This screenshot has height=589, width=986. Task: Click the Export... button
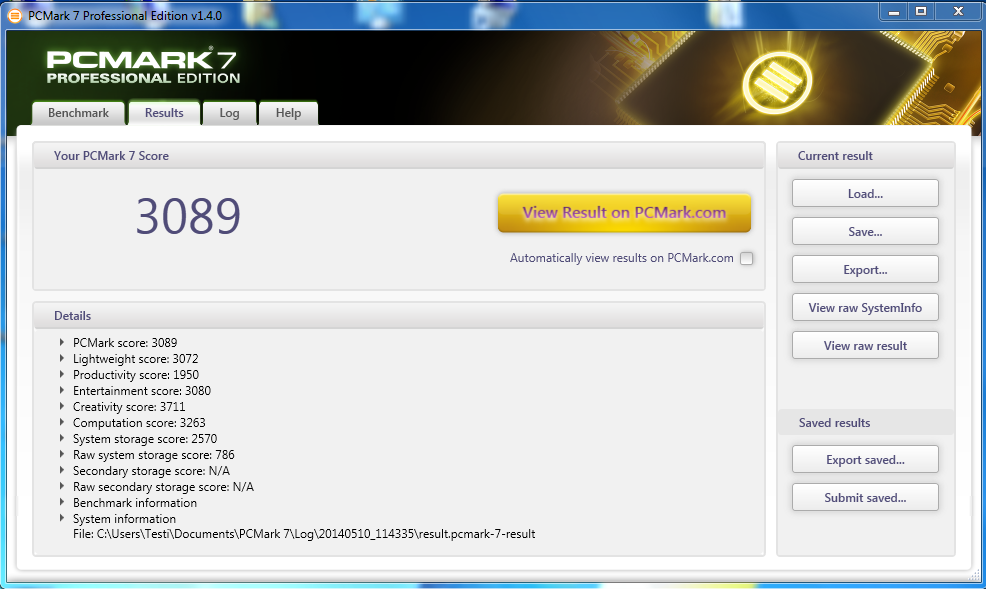coord(865,270)
